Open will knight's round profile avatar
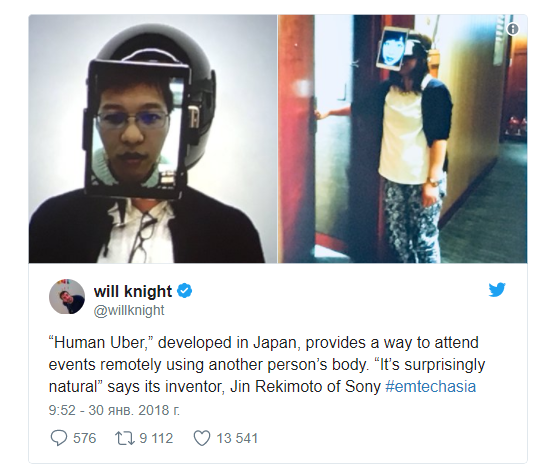The width and height of the screenshot is (552, 475). (67, 297)
